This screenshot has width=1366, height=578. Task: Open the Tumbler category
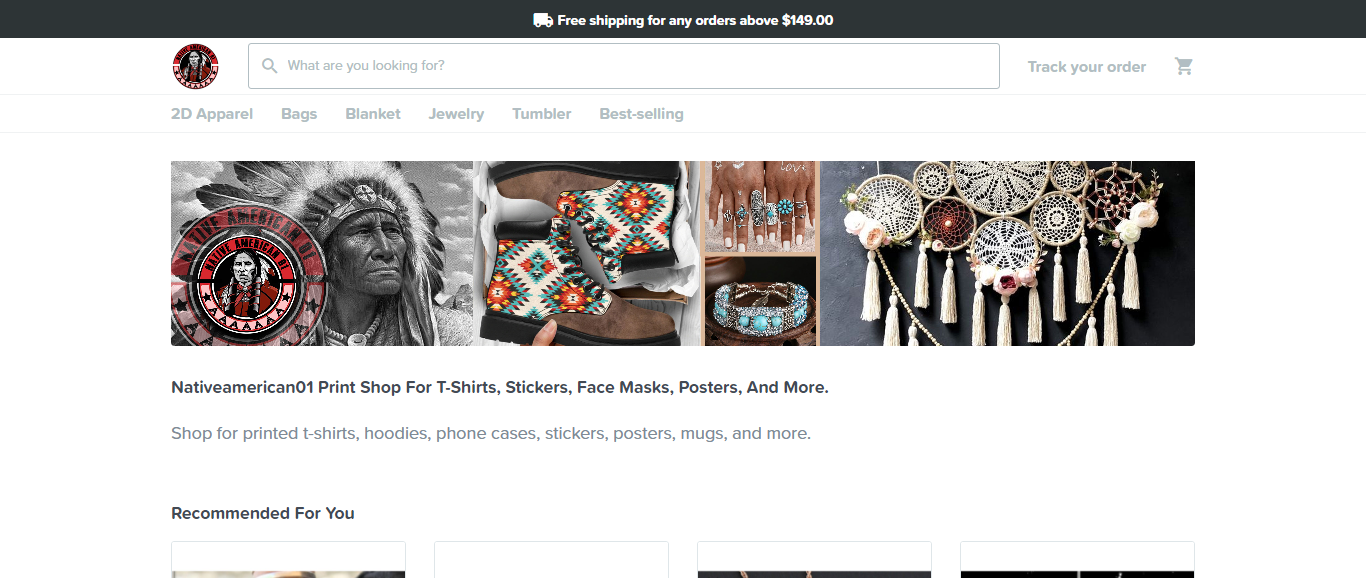[x=542, y=114]
